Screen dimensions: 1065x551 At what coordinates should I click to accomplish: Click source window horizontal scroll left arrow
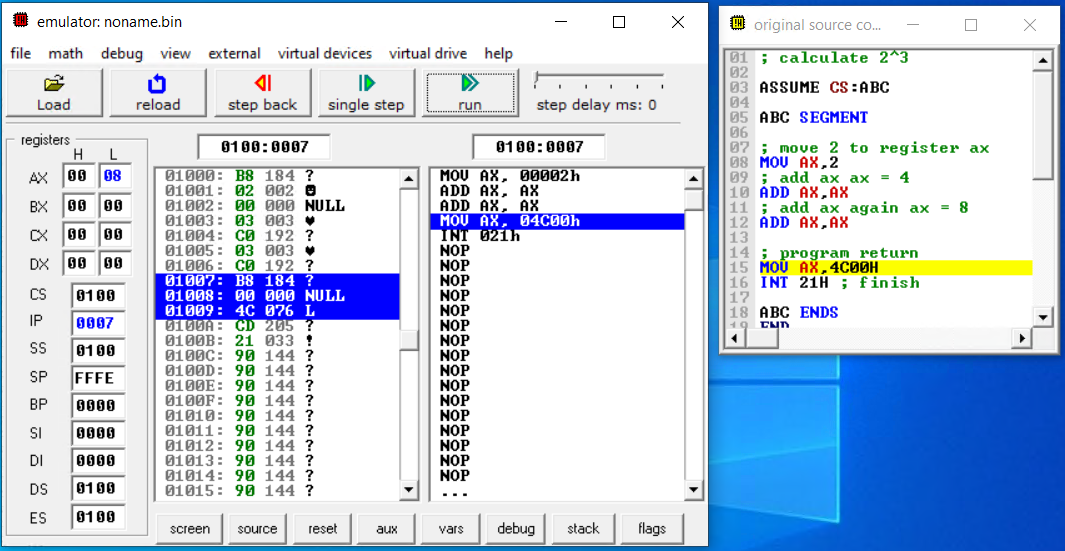pyautogui.click(x=734, y=338)
